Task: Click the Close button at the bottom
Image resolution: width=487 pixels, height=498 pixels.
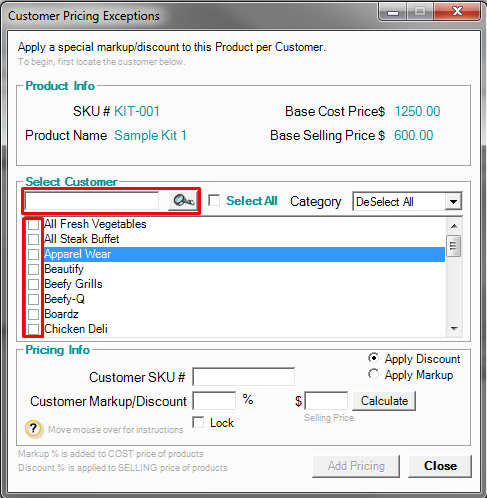Action: (x=440, y=466)
